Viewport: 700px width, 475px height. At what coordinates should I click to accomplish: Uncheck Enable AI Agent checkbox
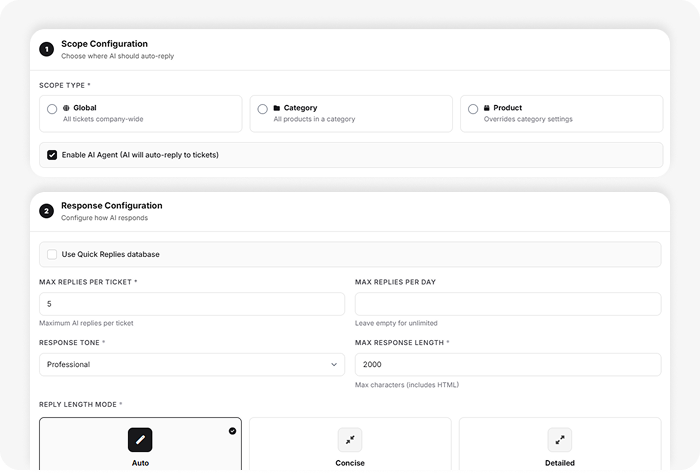[x=52, y=155]
